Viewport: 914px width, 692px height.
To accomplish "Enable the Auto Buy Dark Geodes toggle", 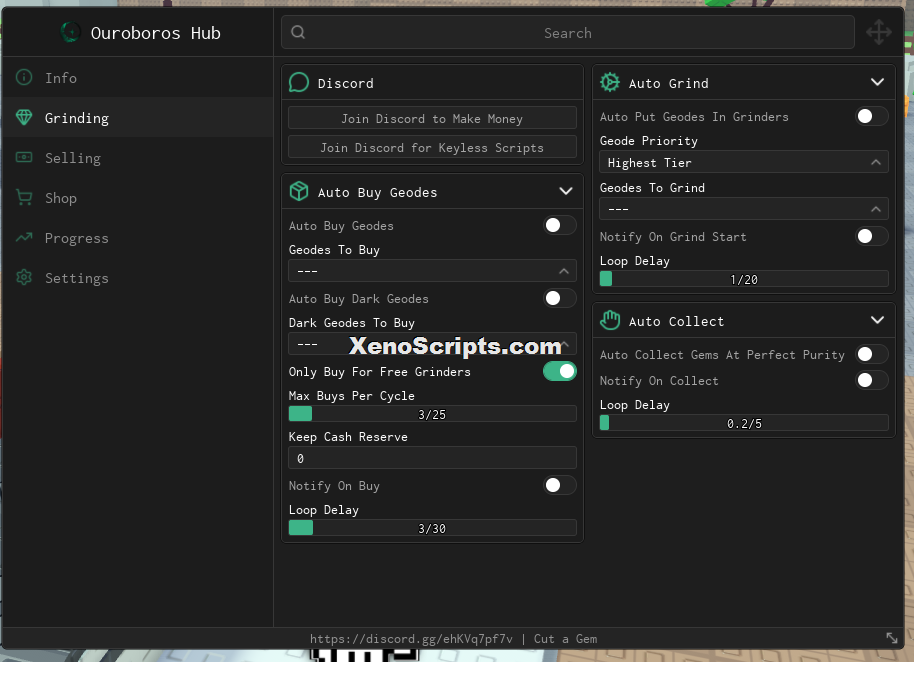I will [x=560, y=298].
